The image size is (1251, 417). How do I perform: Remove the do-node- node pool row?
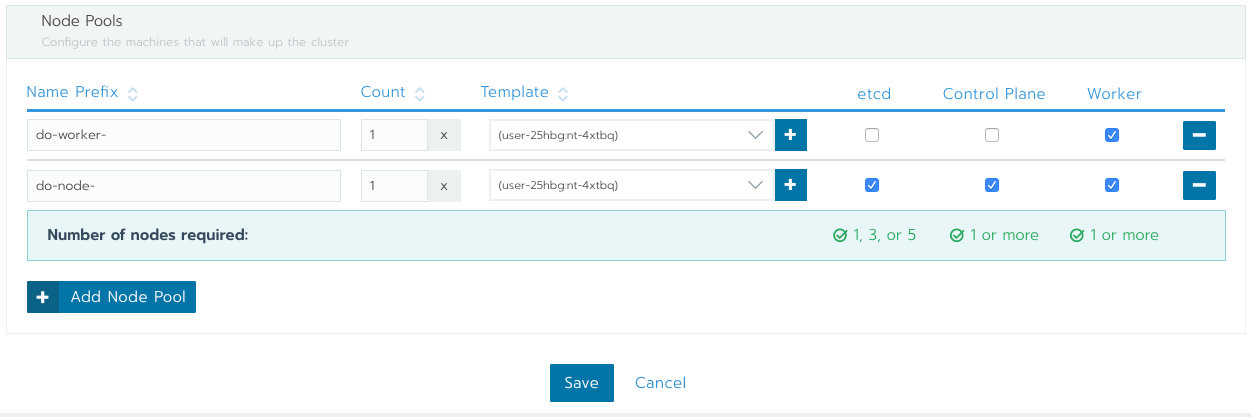pos(1199,185)
